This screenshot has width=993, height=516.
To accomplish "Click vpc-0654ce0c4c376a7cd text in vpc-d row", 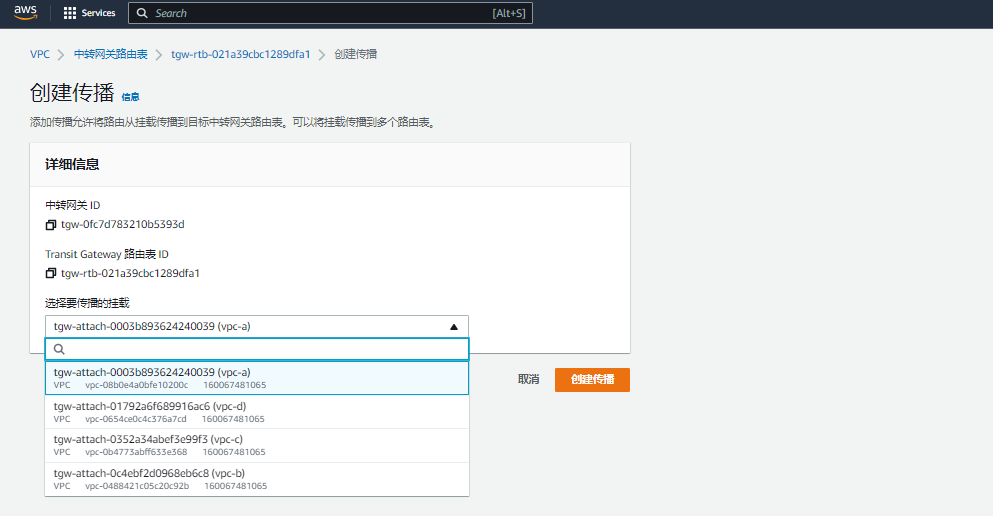I will [136, 419].
